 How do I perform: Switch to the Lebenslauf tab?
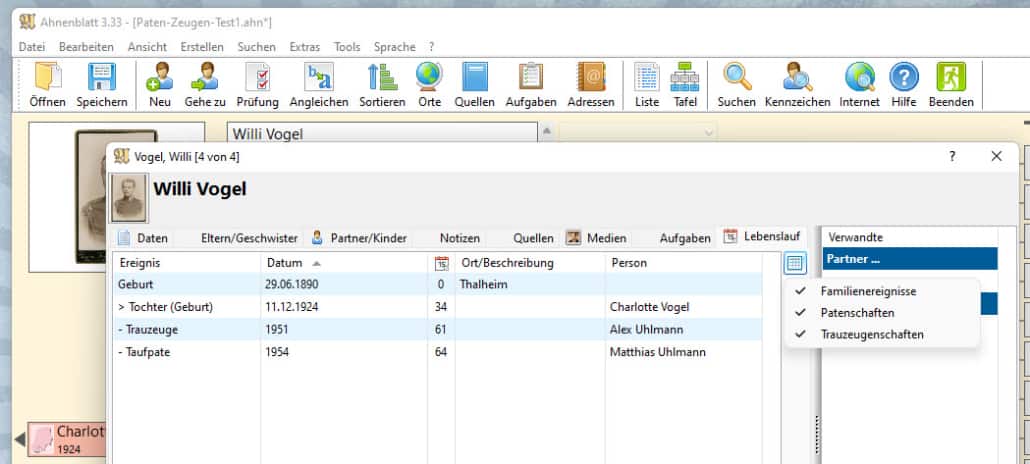pyautogui.click(x=762, y=237)
